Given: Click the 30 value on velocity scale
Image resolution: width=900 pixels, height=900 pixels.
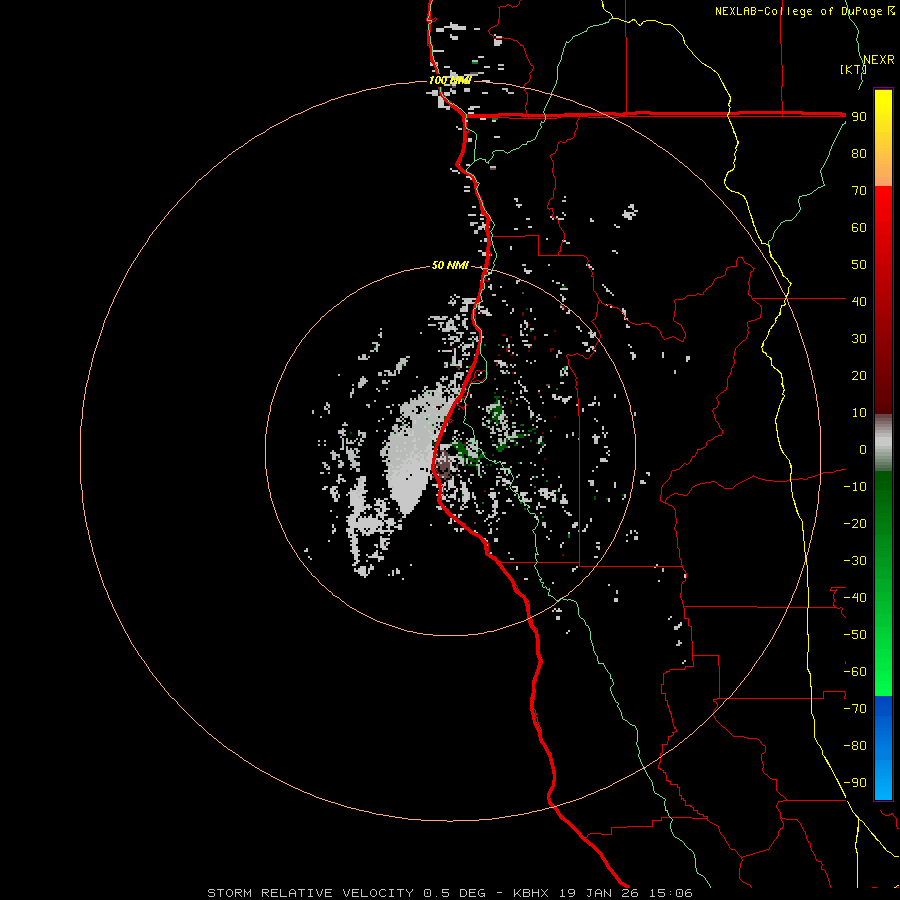Looking at the screenshot, I should click(859, 339).
